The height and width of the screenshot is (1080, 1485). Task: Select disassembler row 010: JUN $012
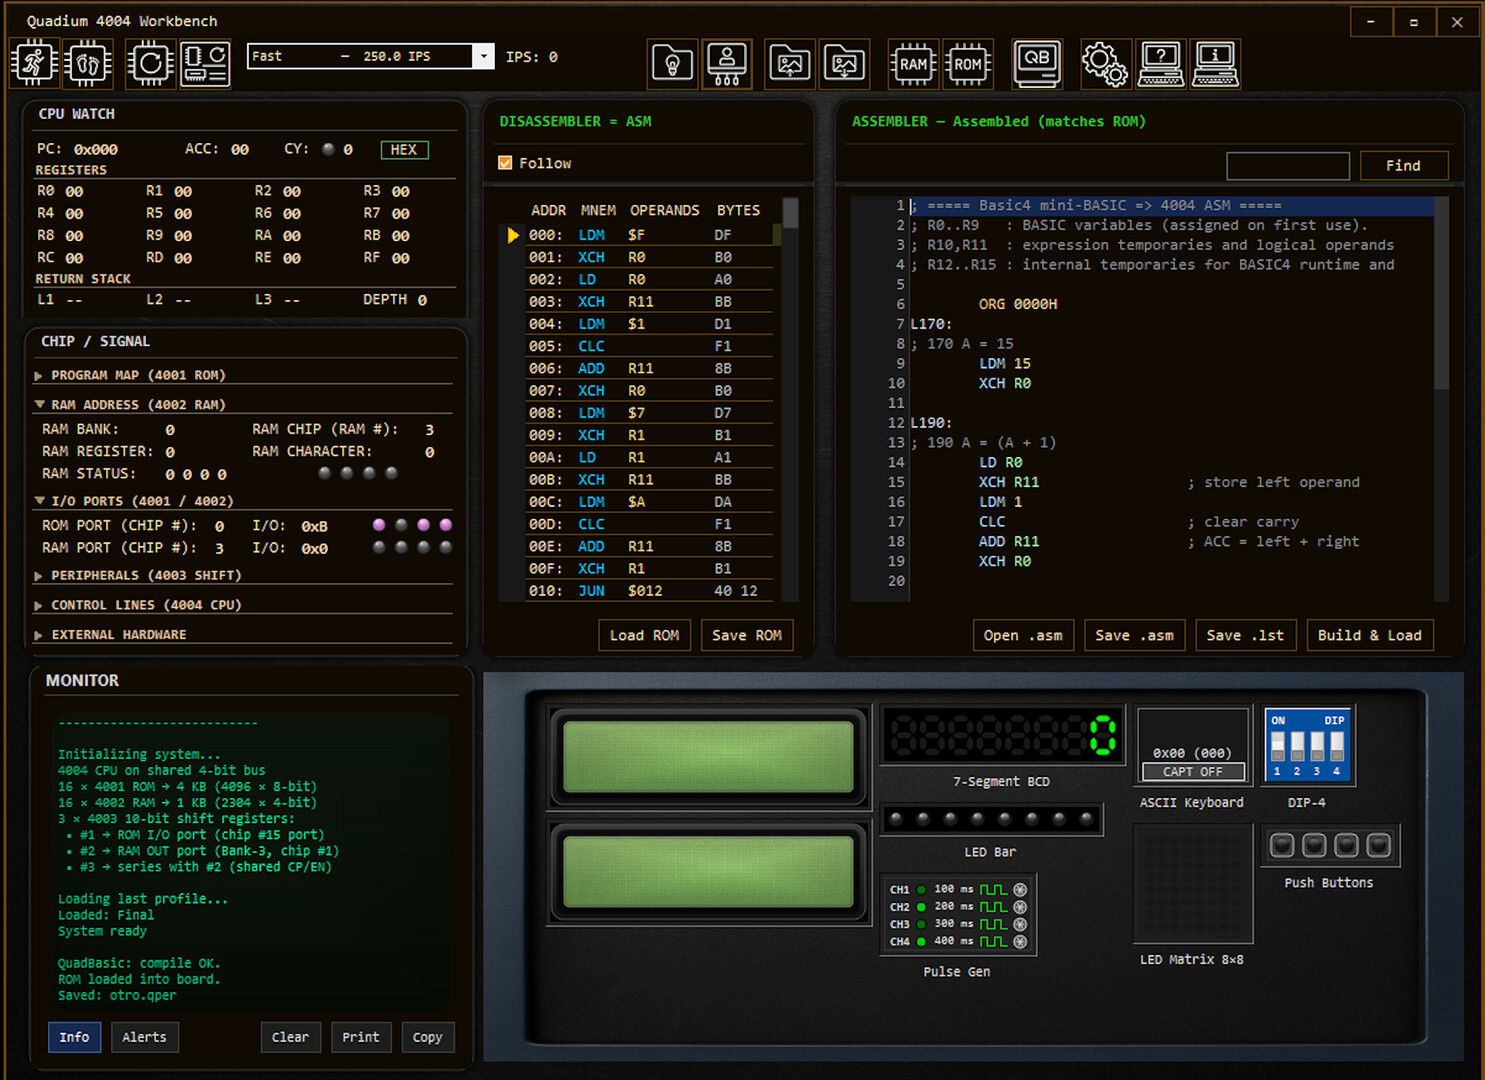pyautogui.click(x=649, y=591)
